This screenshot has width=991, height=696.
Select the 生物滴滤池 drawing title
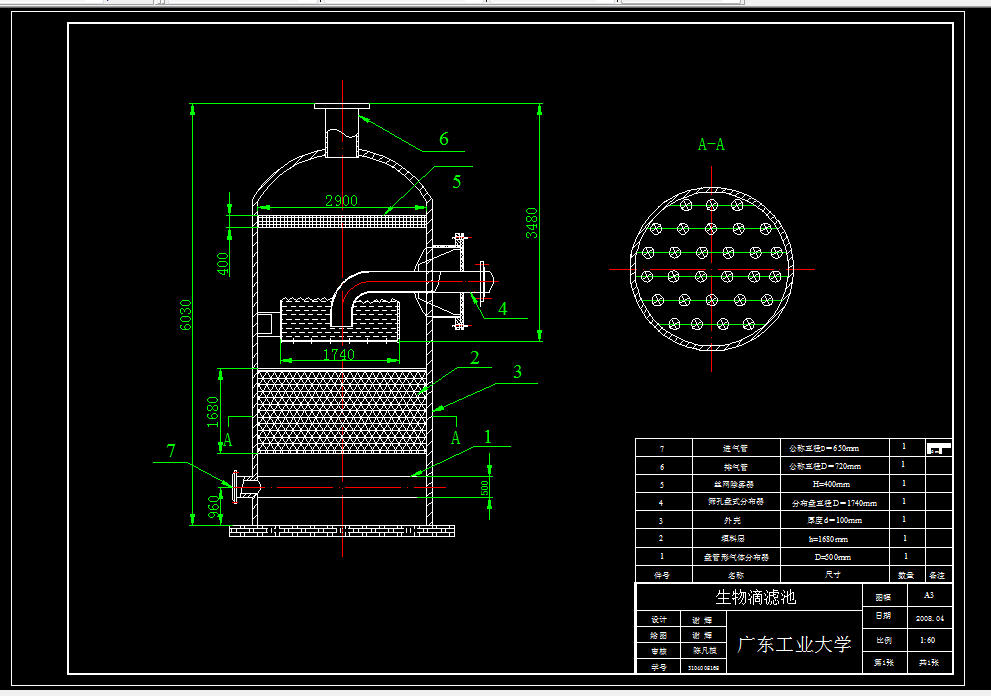click(755, 597)
